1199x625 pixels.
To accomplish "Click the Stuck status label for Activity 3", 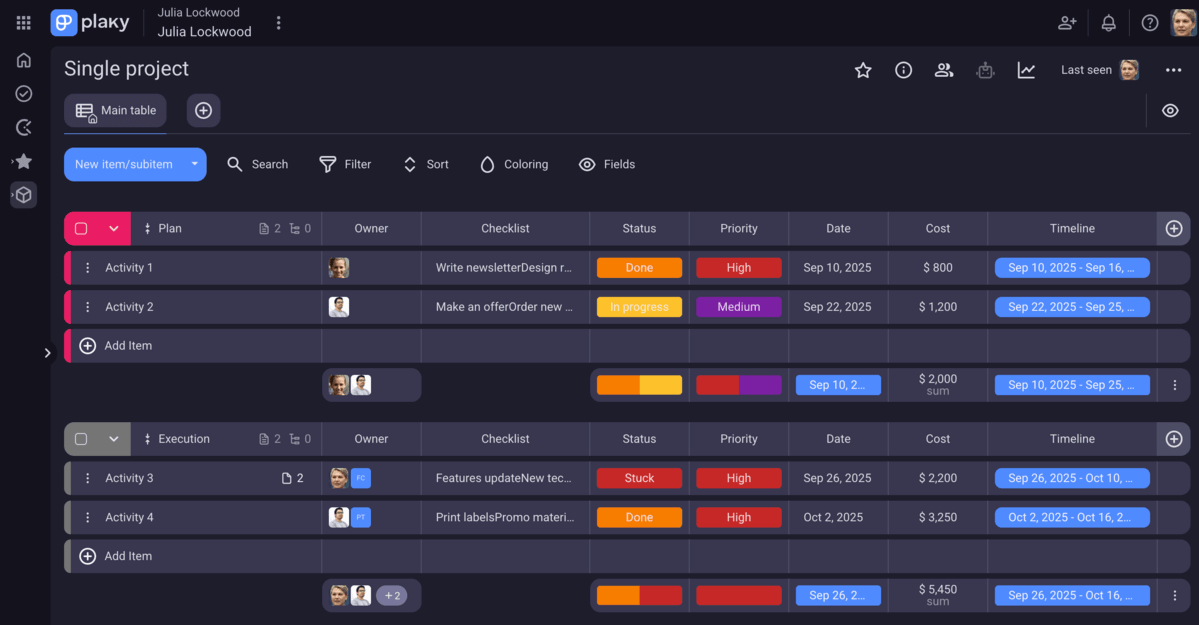I will pyautogui.click(x=639, y=478).
